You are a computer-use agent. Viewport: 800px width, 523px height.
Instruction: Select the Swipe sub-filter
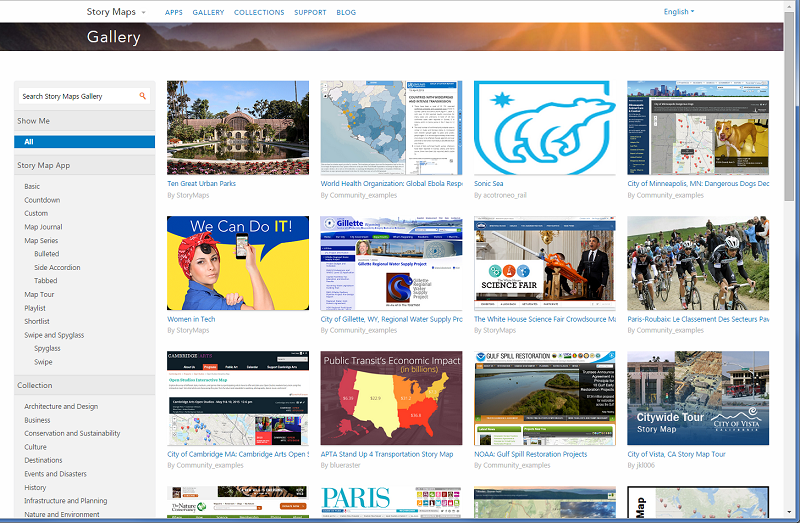pyautogui.click(x=43, y=362)
